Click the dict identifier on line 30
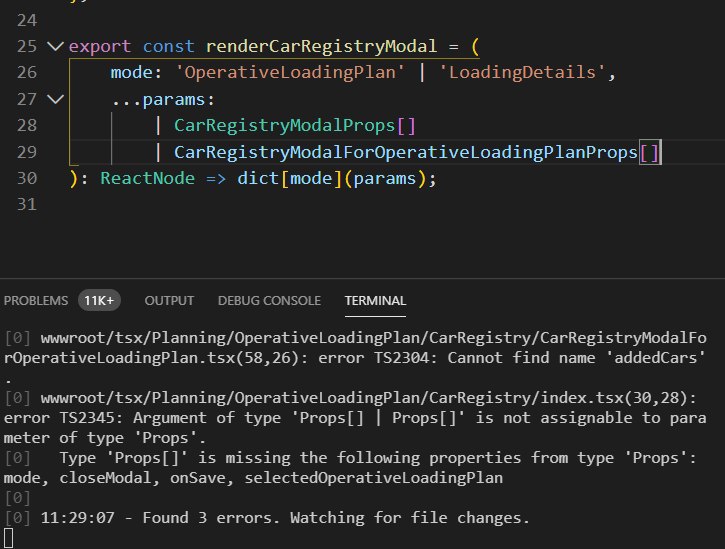Image resolution: width=725 pixels, height=549 pixels. (258, 179)
